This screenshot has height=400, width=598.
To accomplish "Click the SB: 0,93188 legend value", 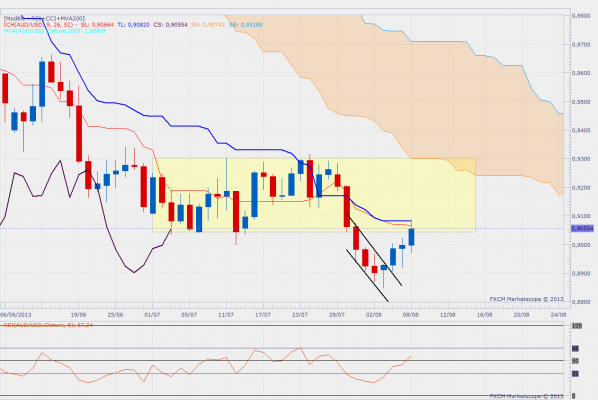I will point(246,25).
